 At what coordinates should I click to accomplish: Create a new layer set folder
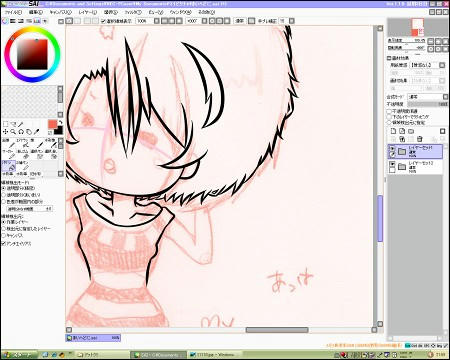[411, 131]
